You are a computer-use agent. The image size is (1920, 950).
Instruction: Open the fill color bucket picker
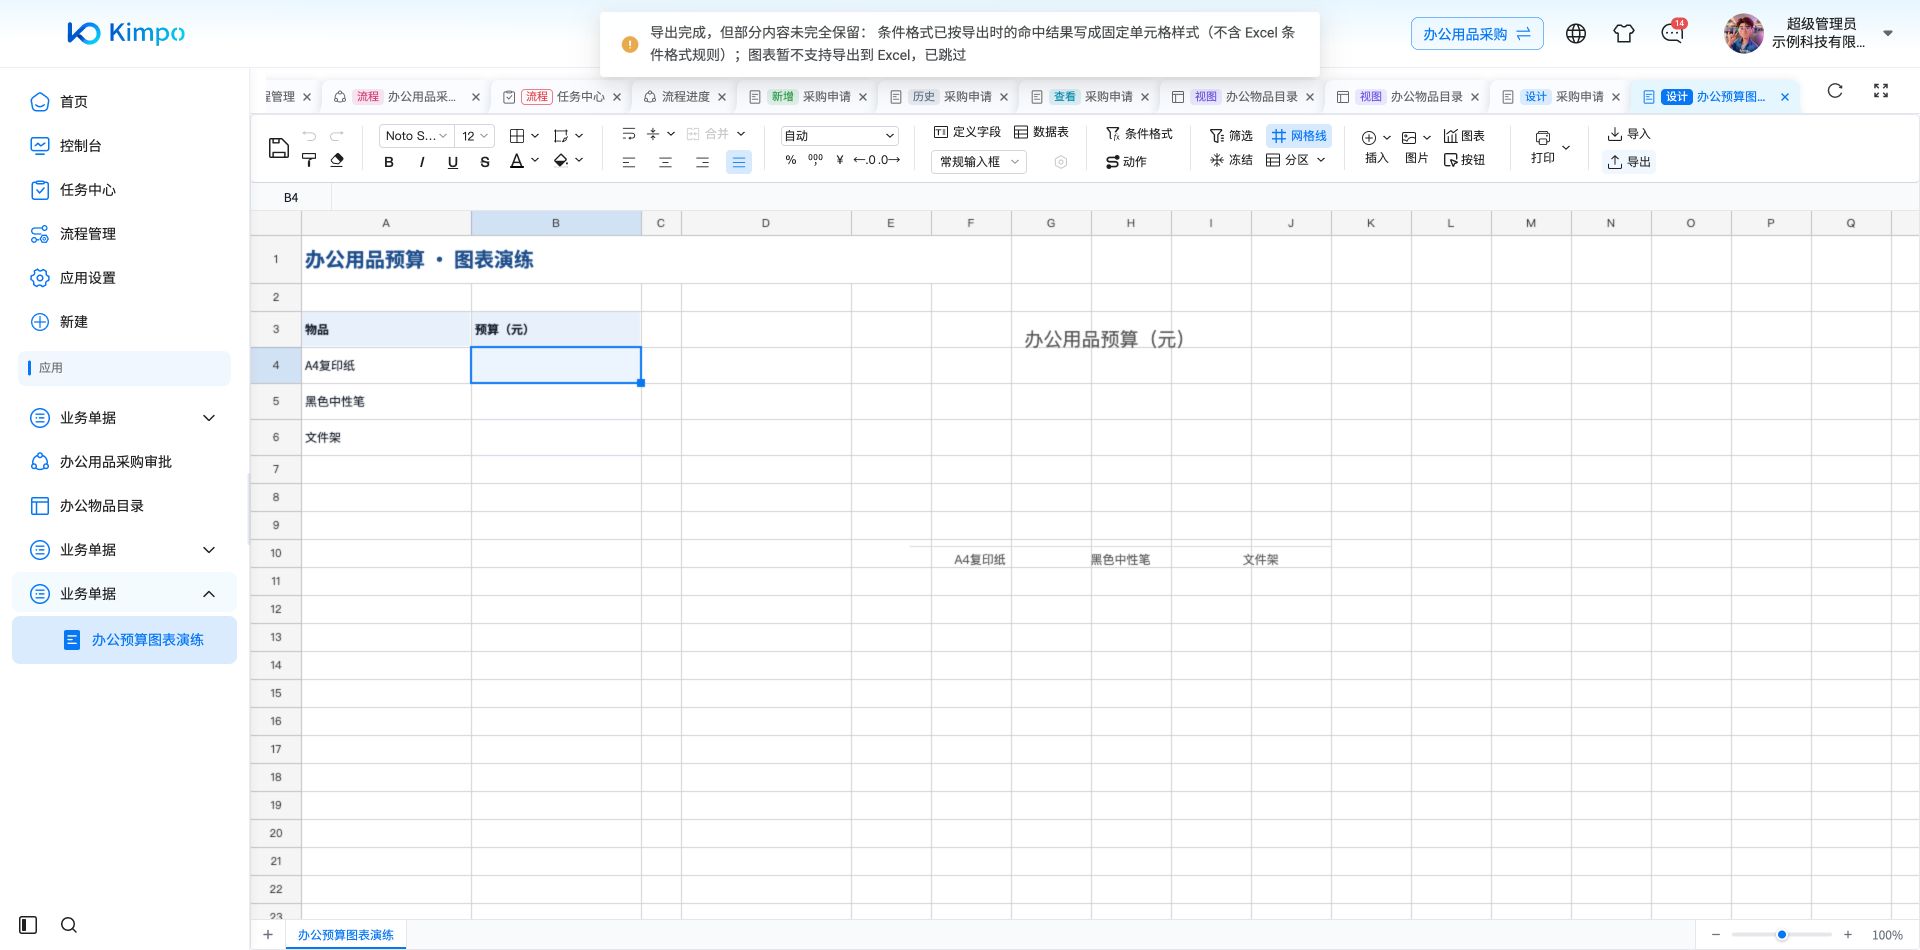(x=561, y=160)
